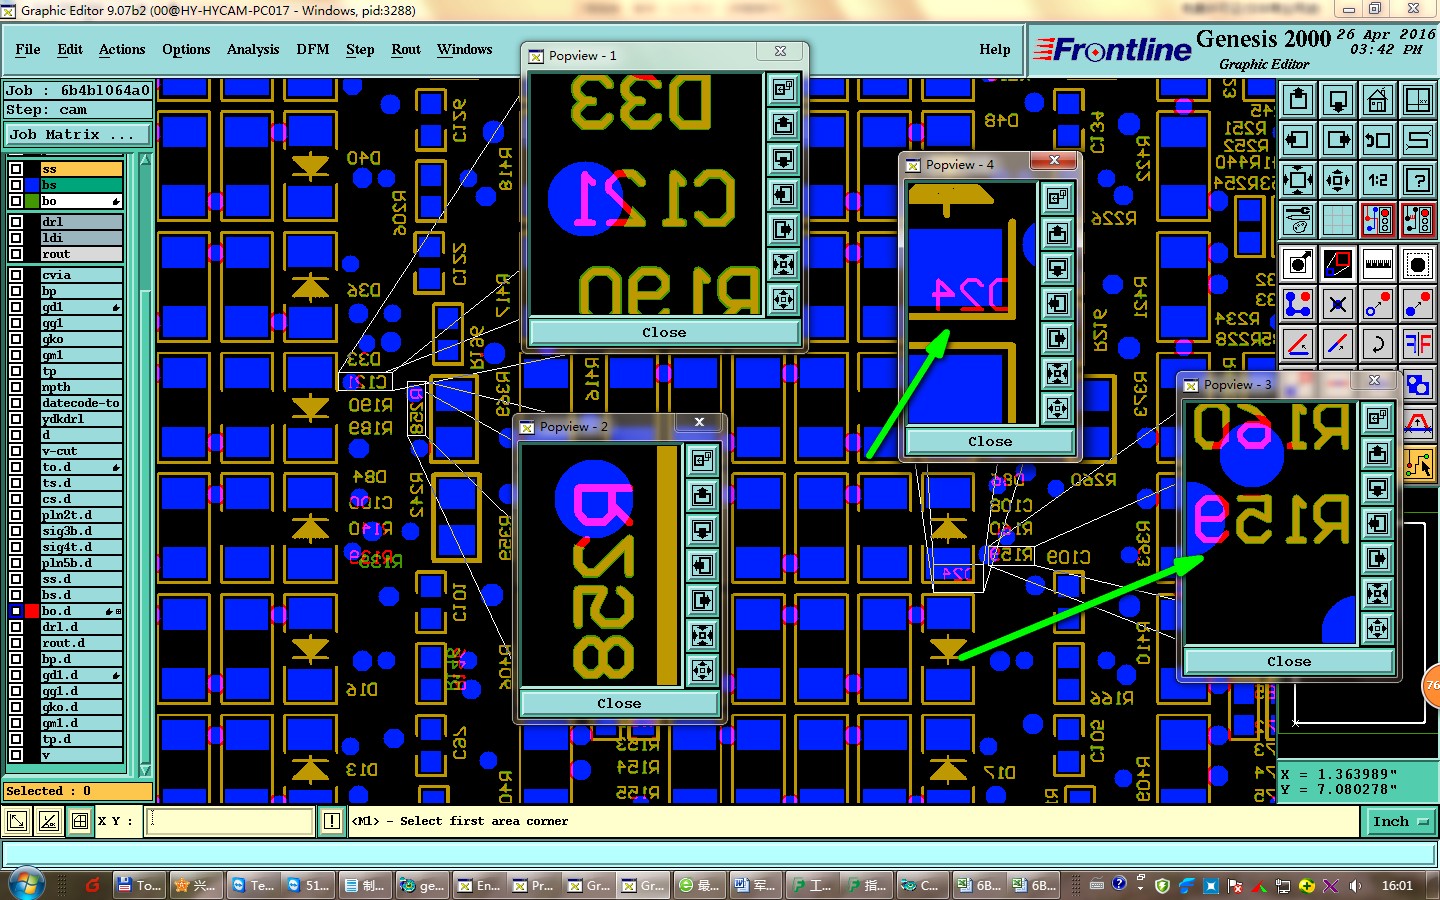
Task: Open the Actions menu
Action: coord(122,49)
